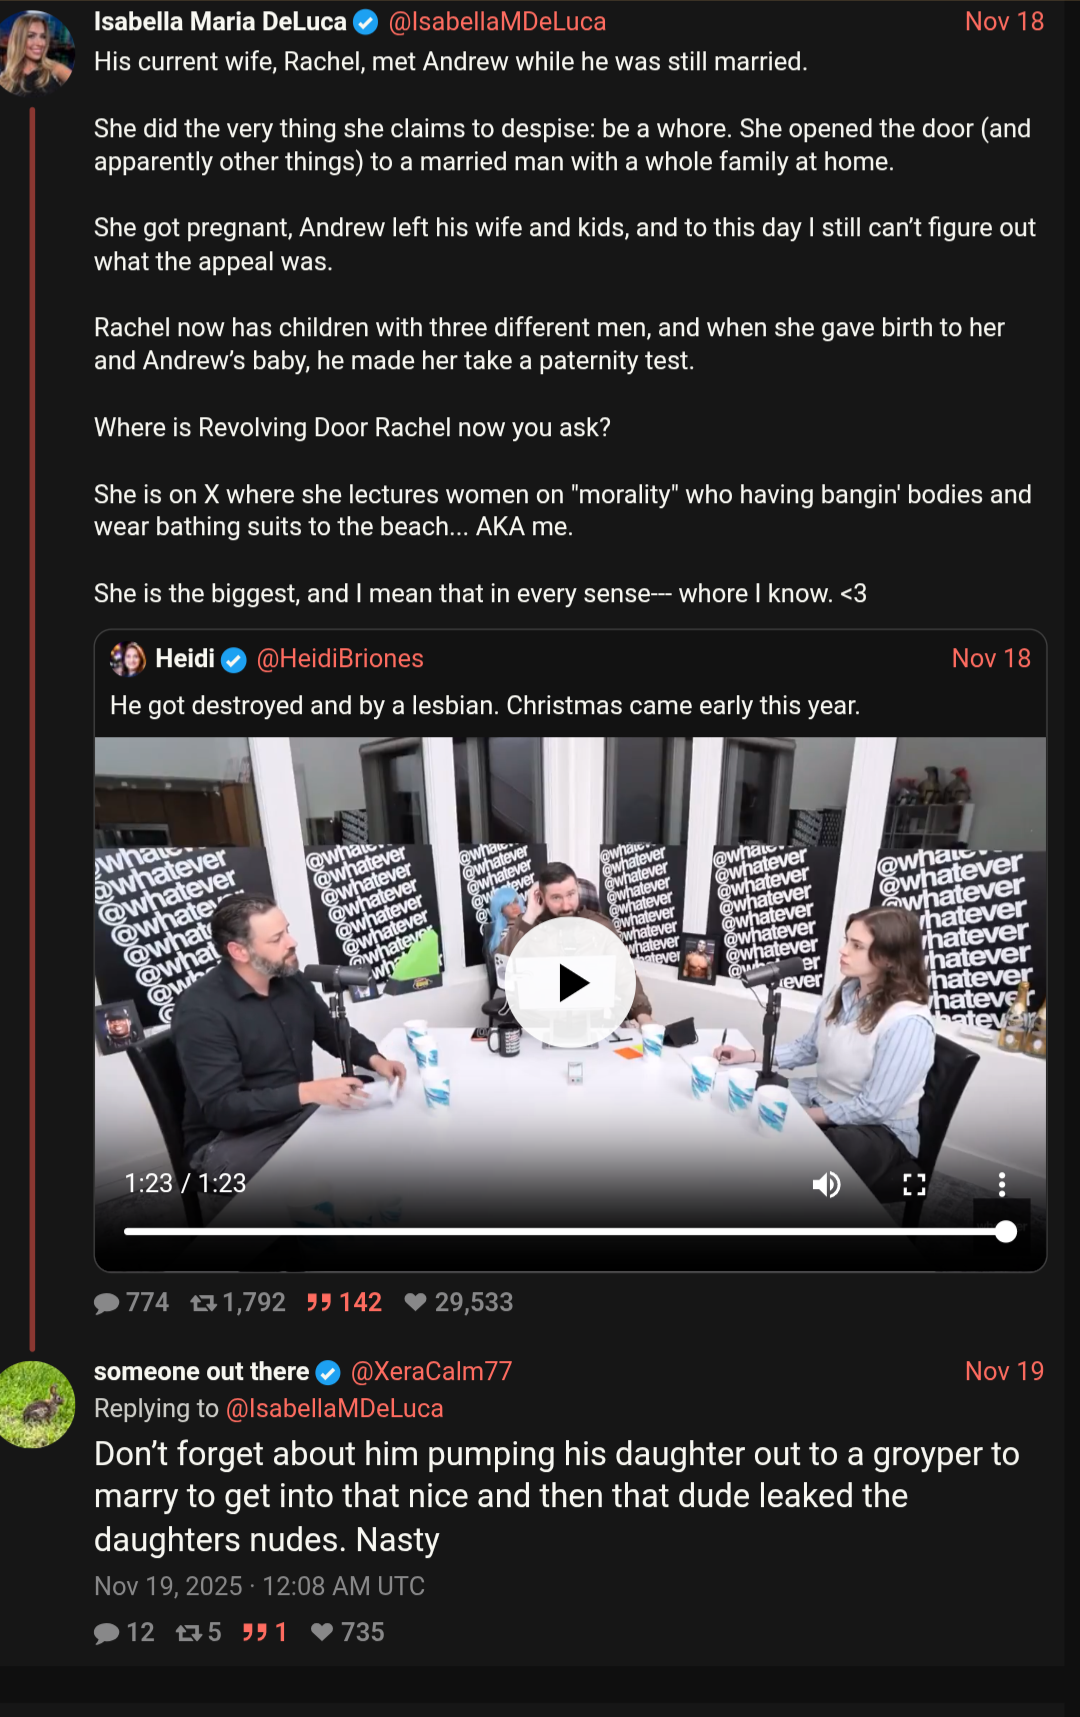Open the video's three-dot options menu
Screen dimensions: 1080x1717
[x=1002, y=1185]
